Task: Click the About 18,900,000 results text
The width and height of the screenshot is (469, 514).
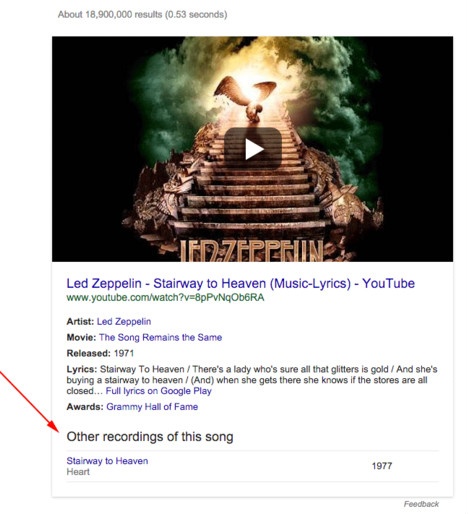Action: tap(142, 15)
